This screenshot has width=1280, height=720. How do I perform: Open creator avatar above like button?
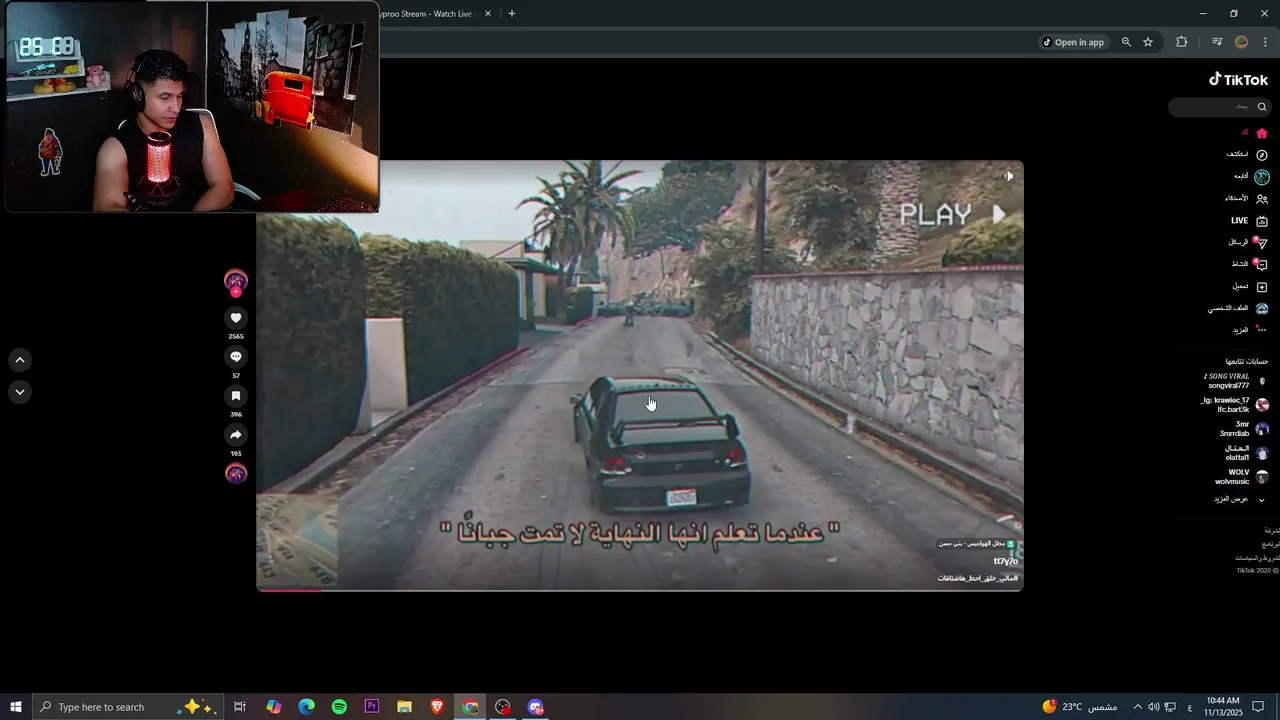point(236,281)
